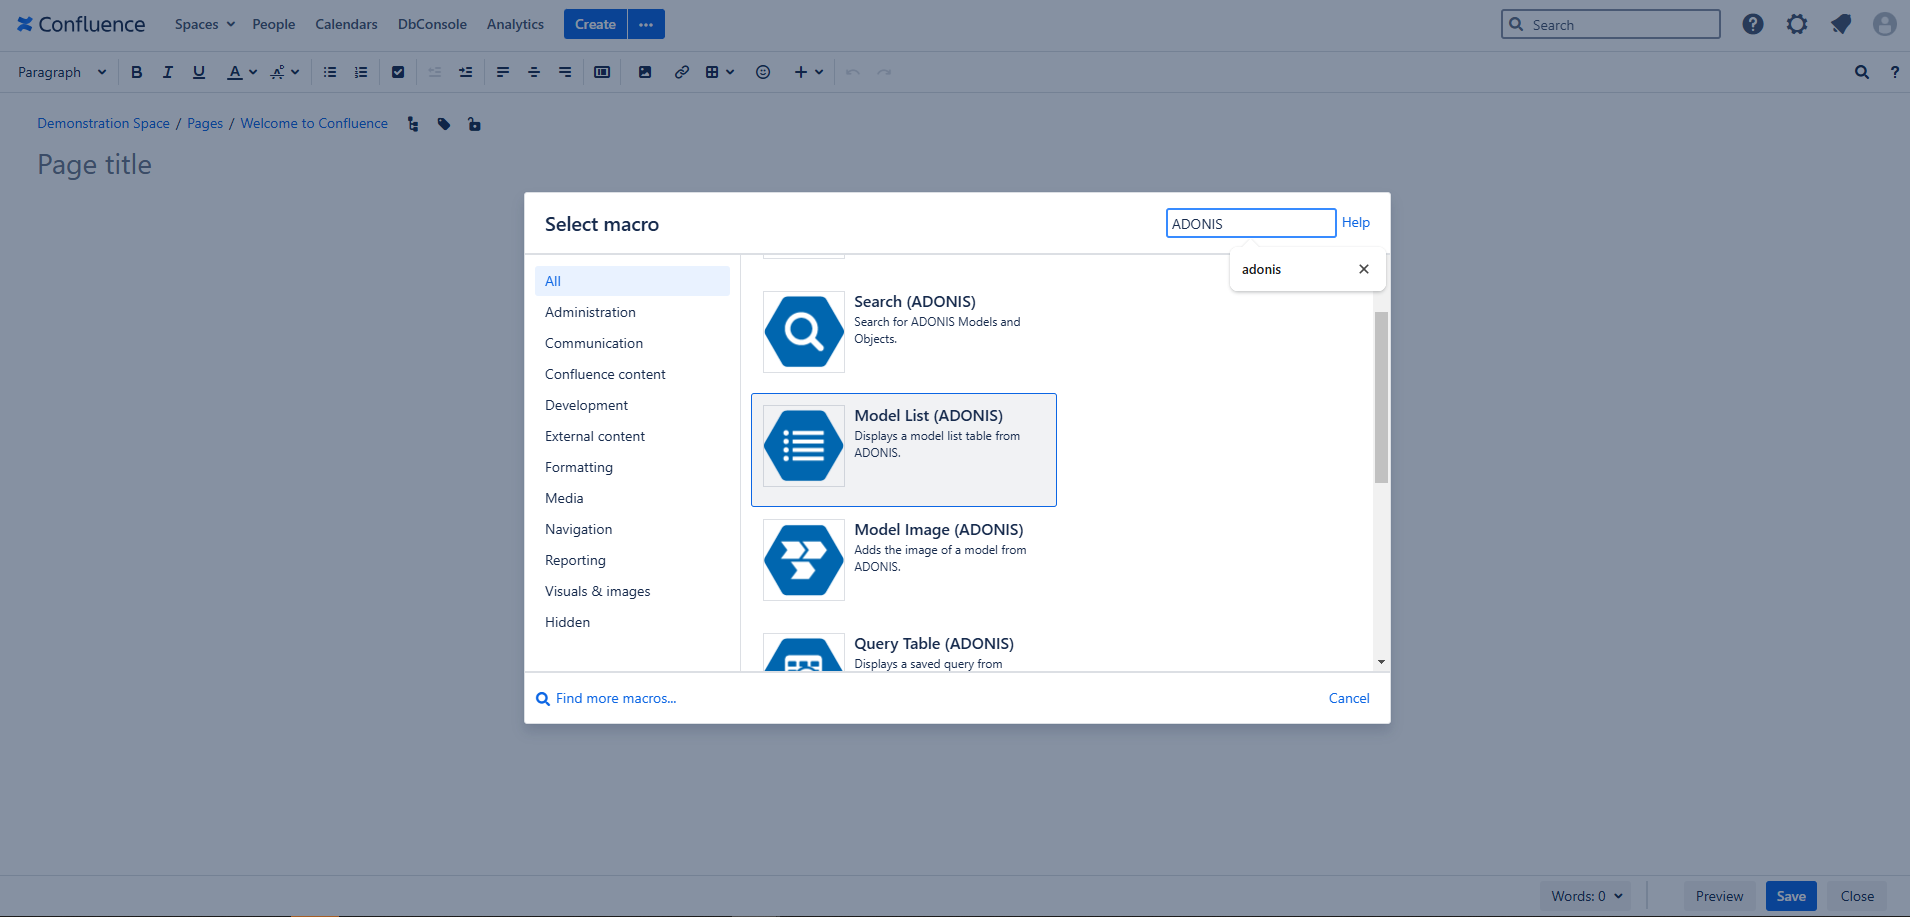This screenshot has width=1910, height=917.
Task: Cancel the Select macro dialog
Action: coord(1348,697)
